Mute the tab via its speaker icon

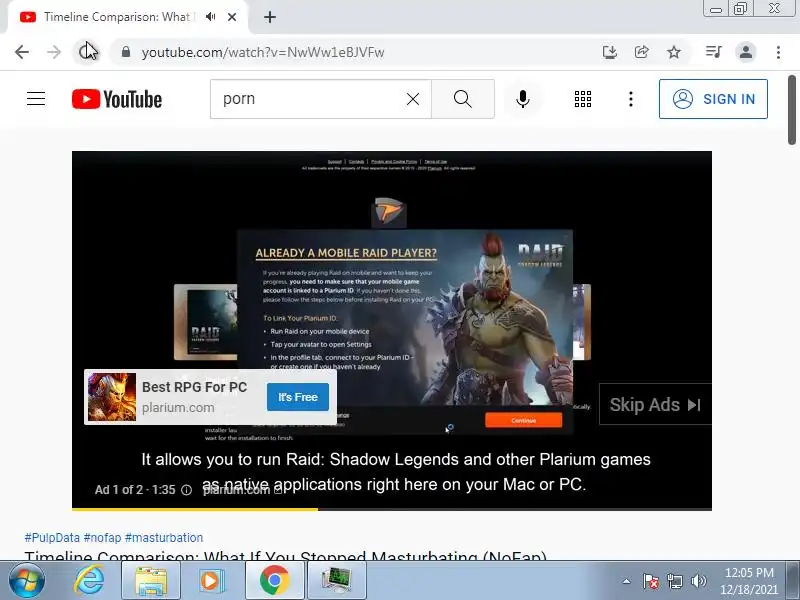pyautogui.click(x=210, y=17)
